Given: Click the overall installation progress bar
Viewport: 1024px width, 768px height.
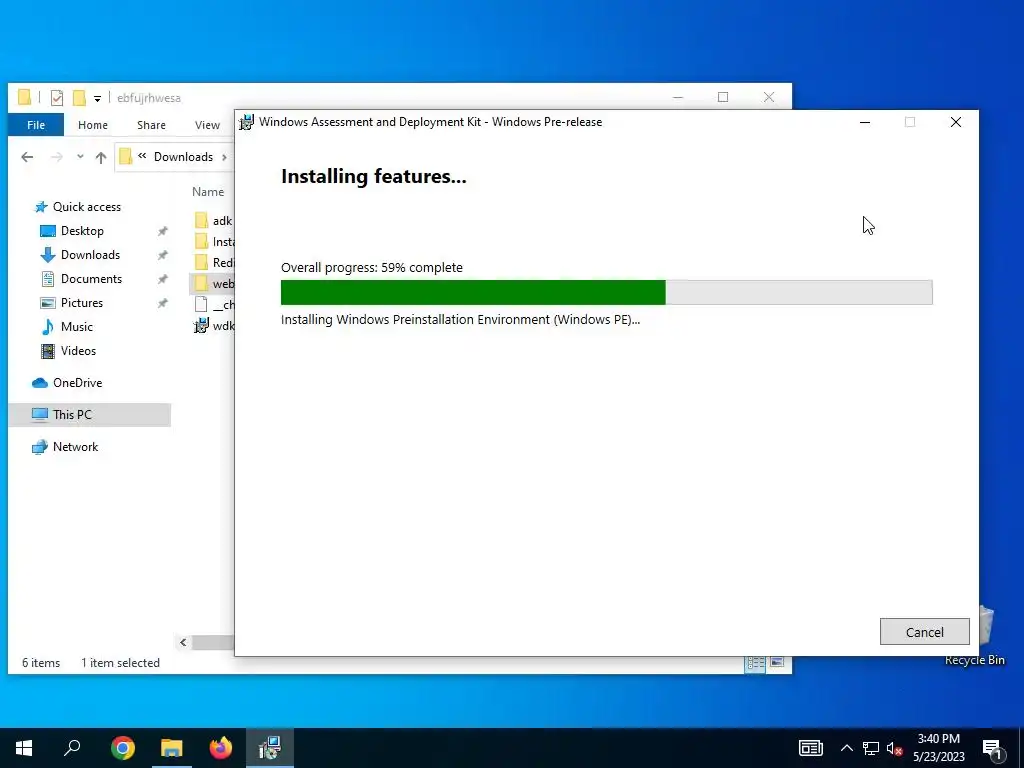Looking at the screenshot, I should pos(606,292).
